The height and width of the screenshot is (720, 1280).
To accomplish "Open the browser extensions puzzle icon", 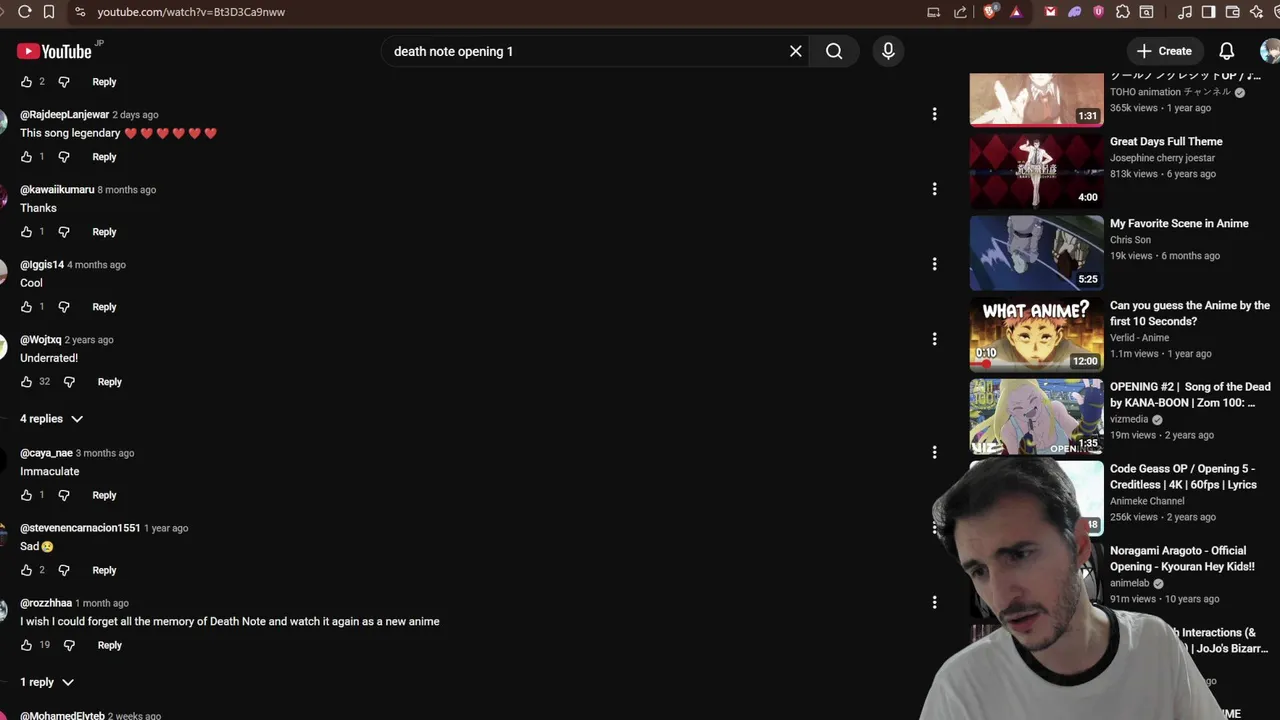I will click(1123, 12).
